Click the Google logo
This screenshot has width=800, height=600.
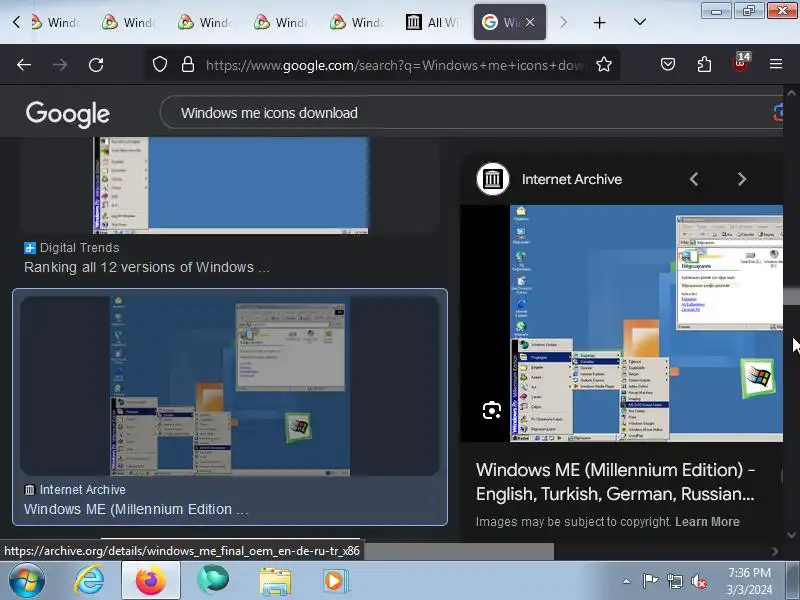click(x=68, y=114)
